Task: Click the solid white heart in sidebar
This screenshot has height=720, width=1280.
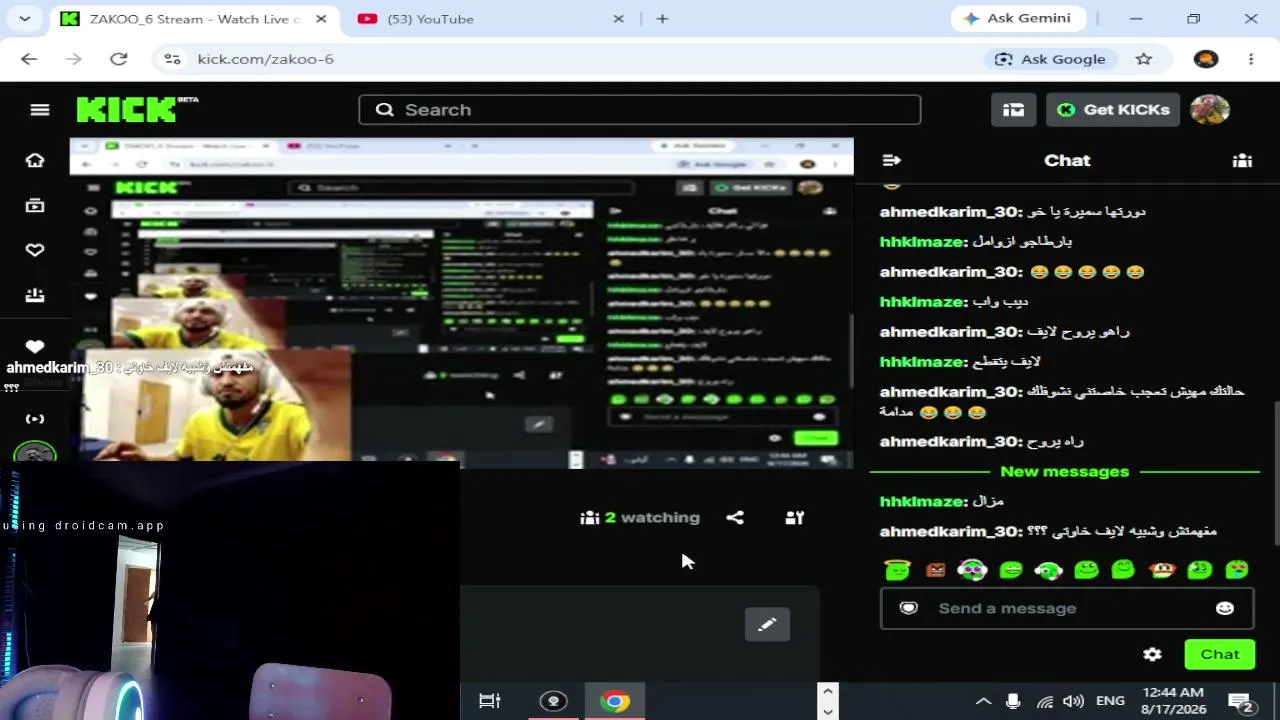Action: click(35, 346)
